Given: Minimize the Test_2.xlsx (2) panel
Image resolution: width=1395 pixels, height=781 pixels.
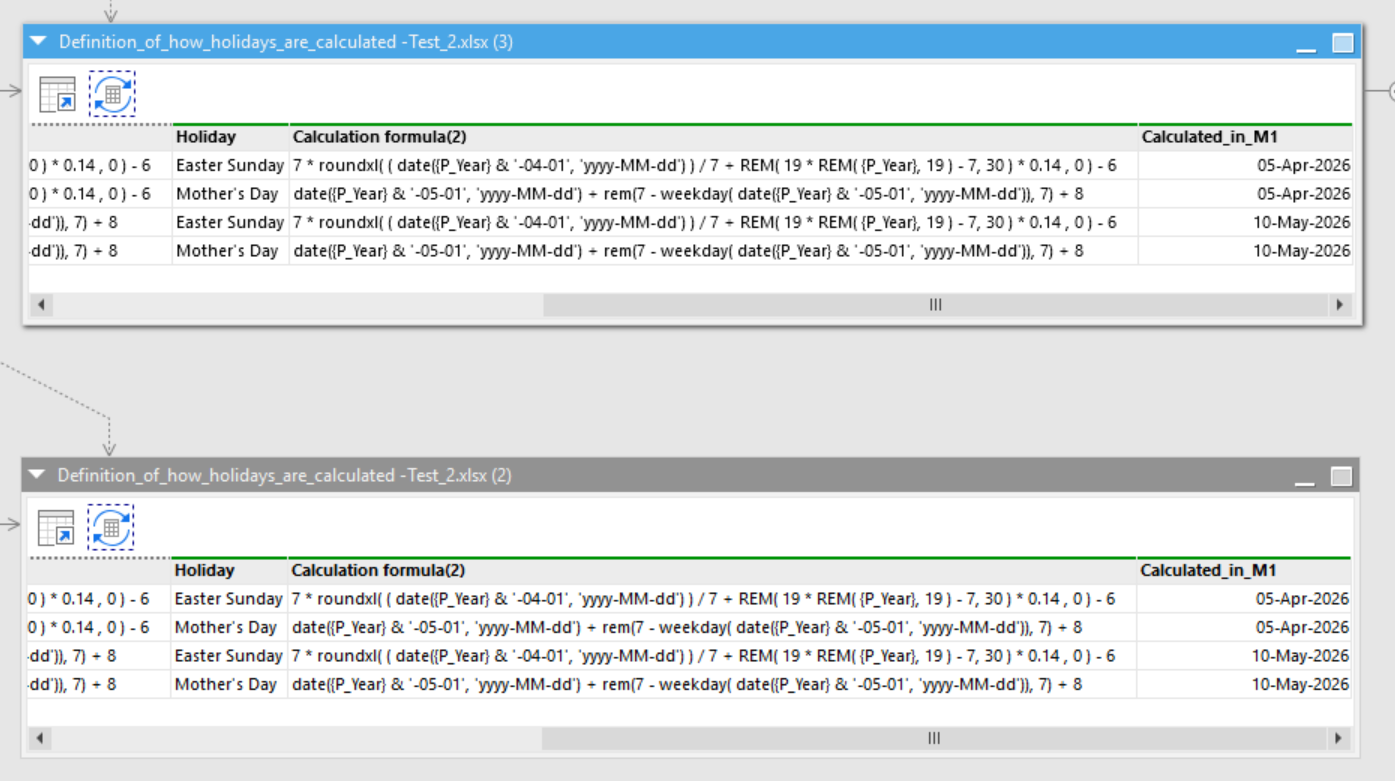Looking at the screenshot, I should tap(1305, 477).
